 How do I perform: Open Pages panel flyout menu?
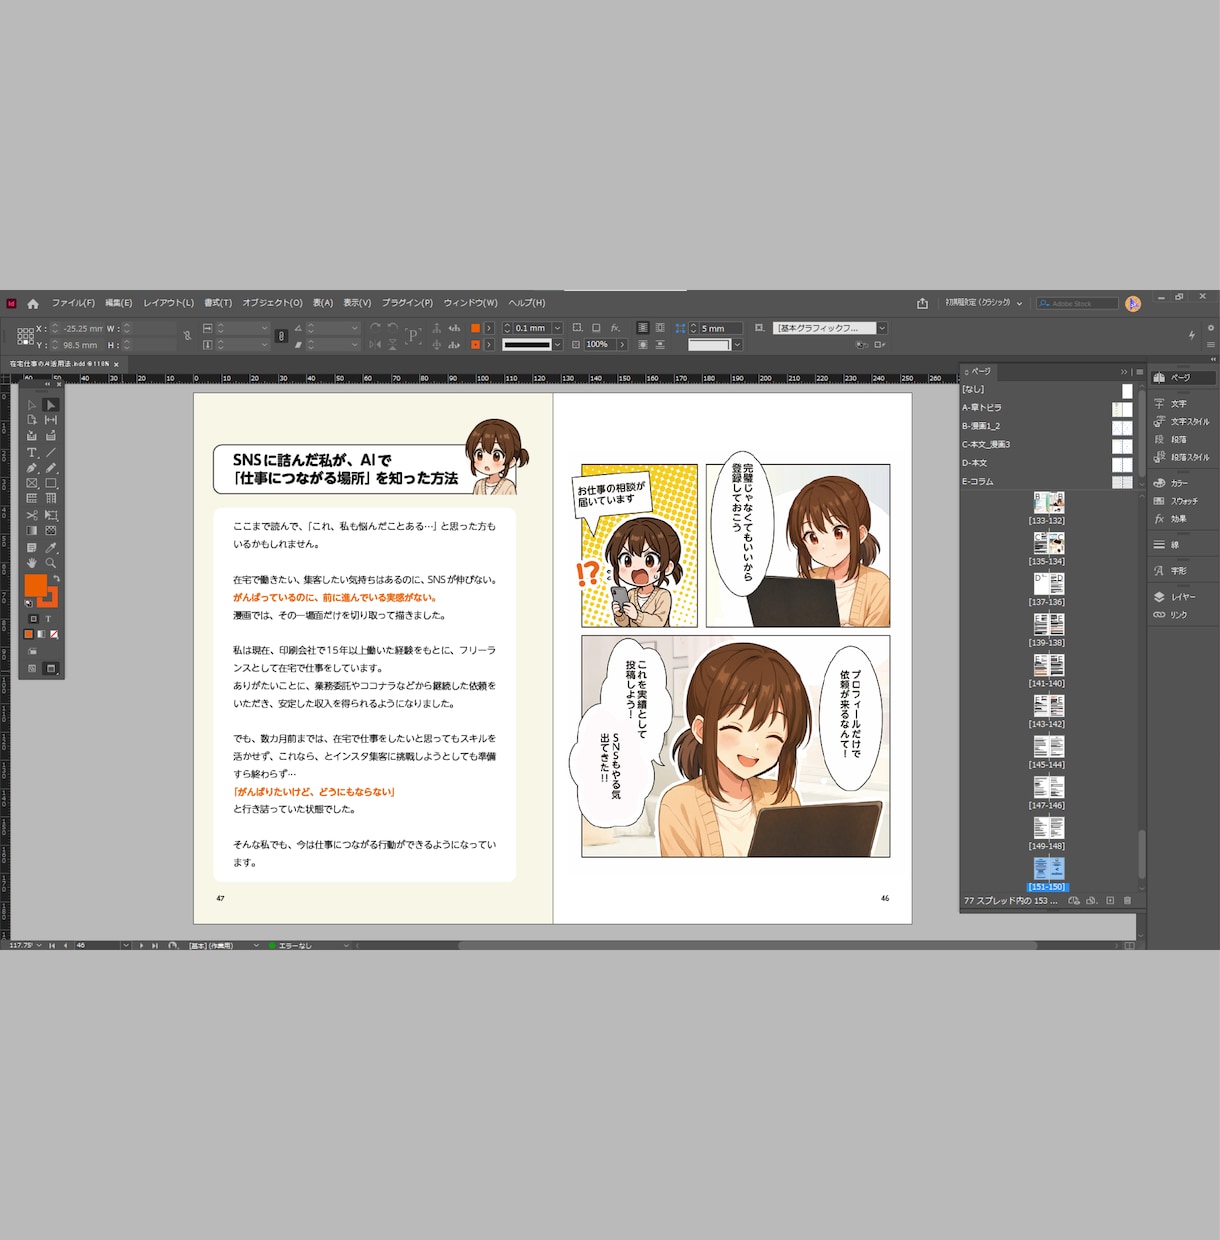pos(1139,371)
